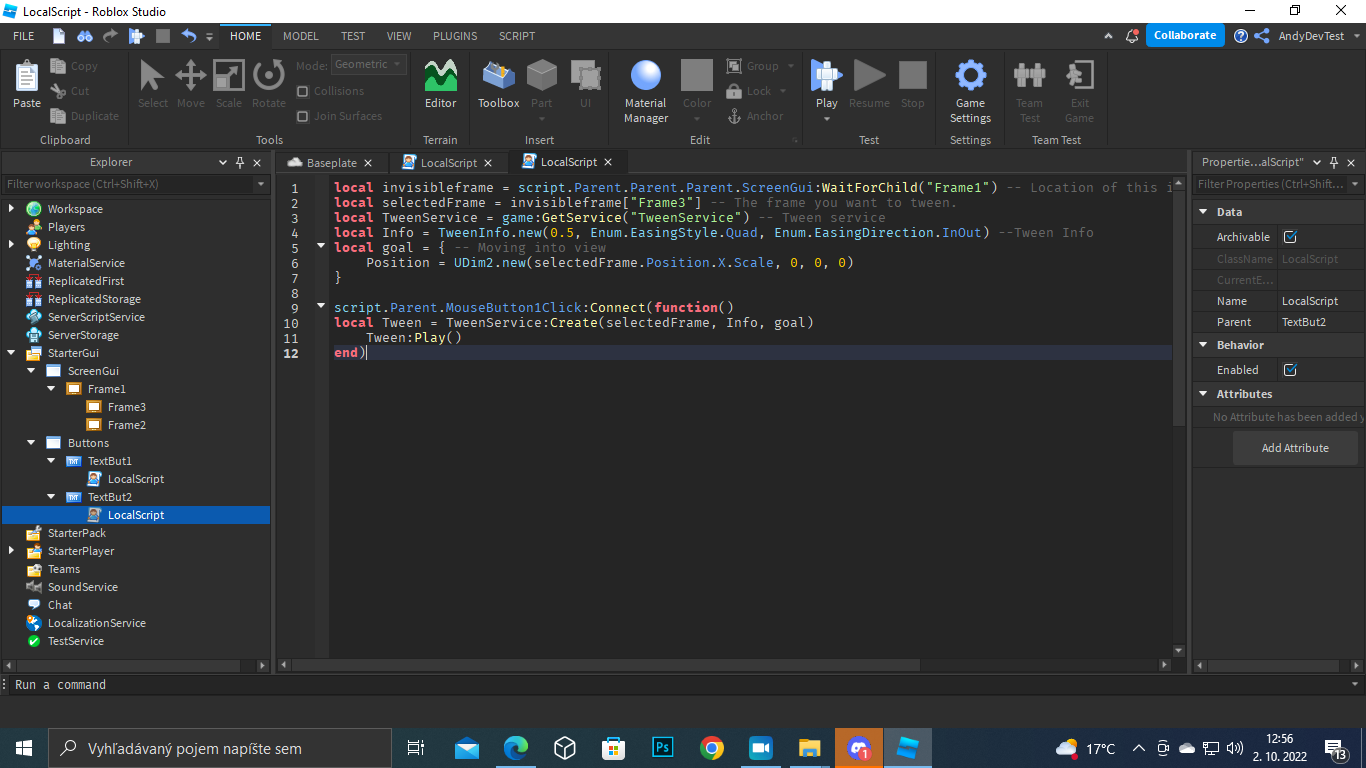Choose the Scale tool
Image resolution: width=1366 pixels, height=768 pixels.
(x=229, y=85)
